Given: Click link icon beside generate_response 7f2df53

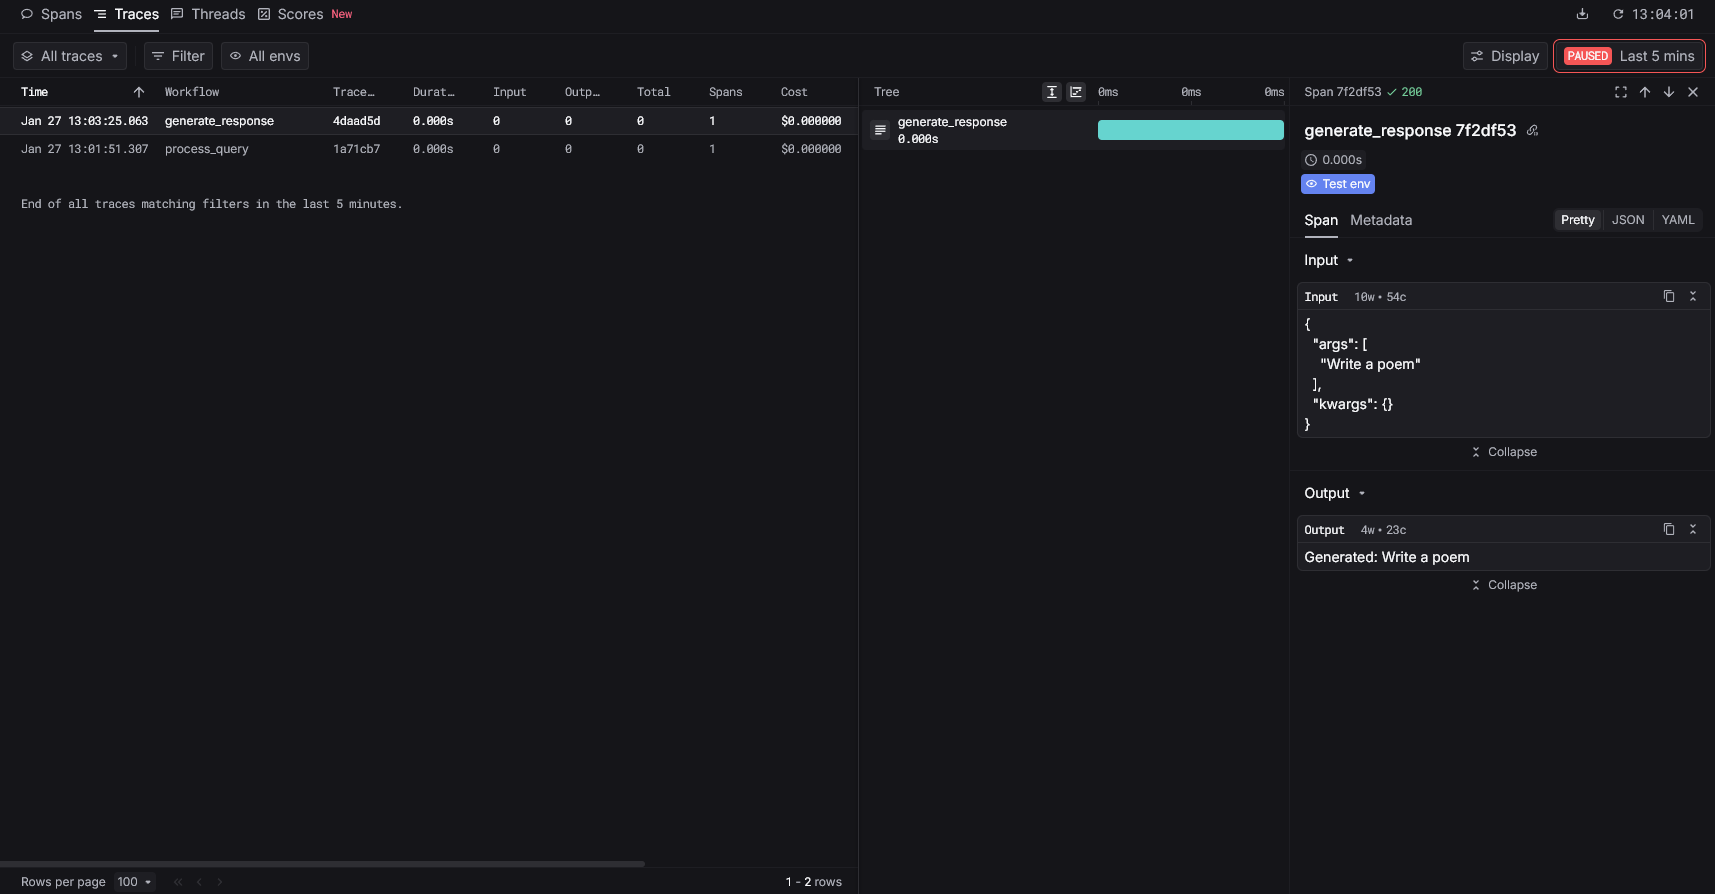Looking at the screenshot, I should [x=1532, y=131].
